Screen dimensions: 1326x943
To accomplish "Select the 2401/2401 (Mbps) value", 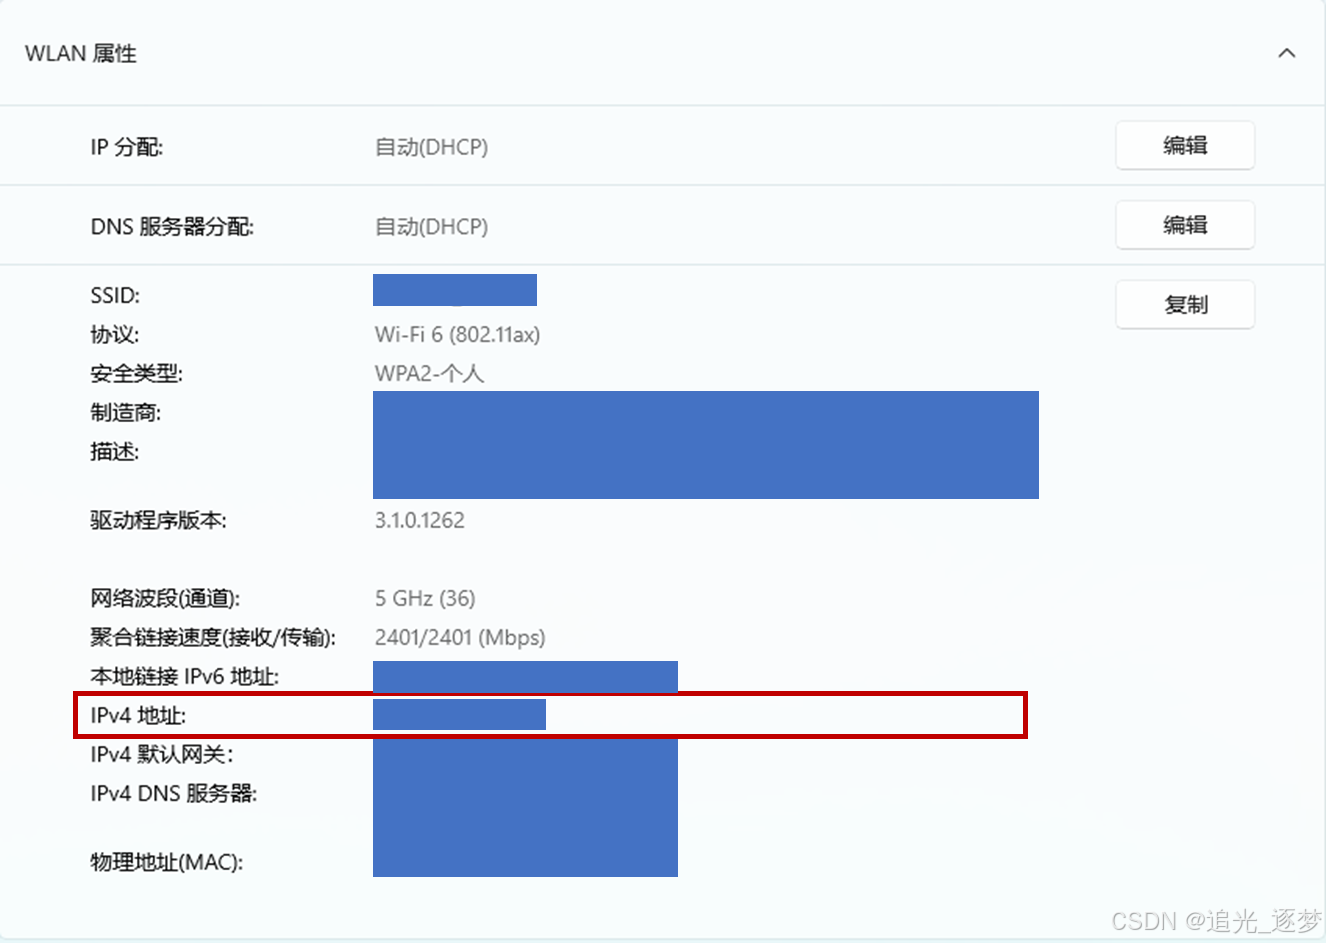I will [x=460, y=638].
